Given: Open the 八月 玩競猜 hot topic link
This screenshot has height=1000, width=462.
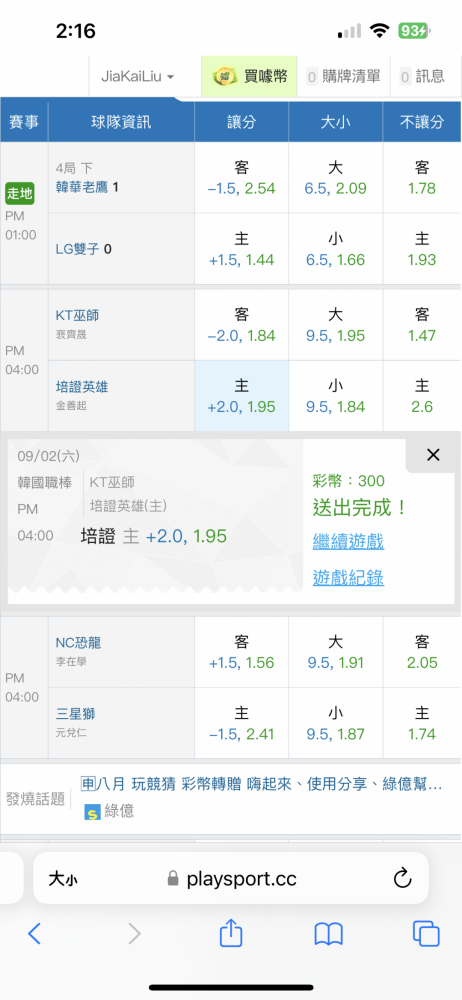Looking at the screenshot, I should 262,783.
